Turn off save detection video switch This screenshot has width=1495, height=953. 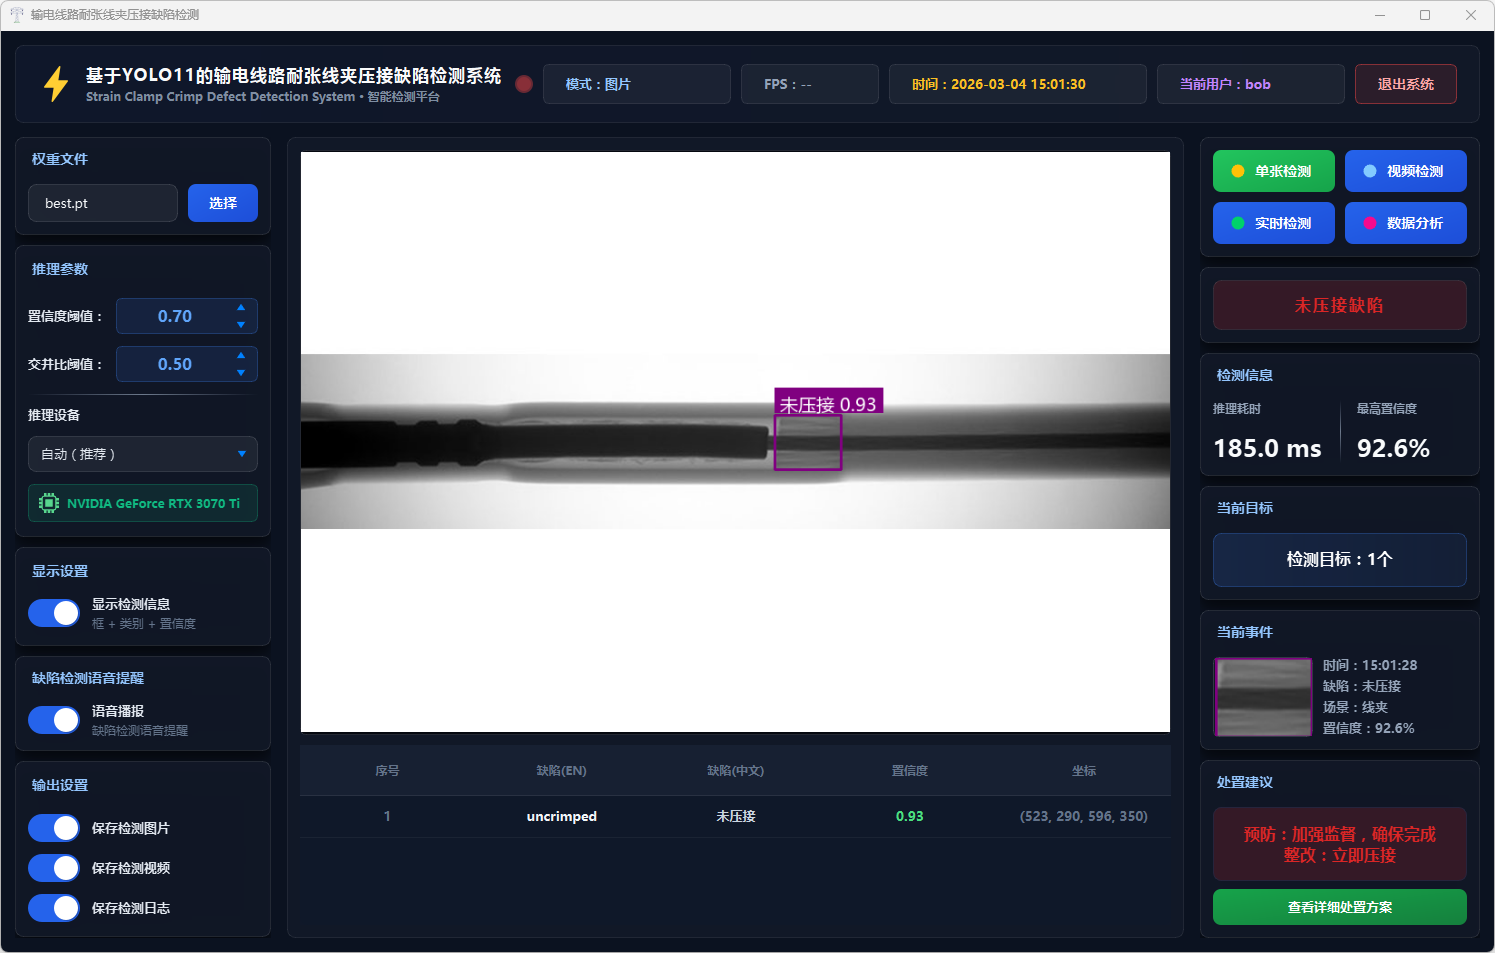[54, 868]
